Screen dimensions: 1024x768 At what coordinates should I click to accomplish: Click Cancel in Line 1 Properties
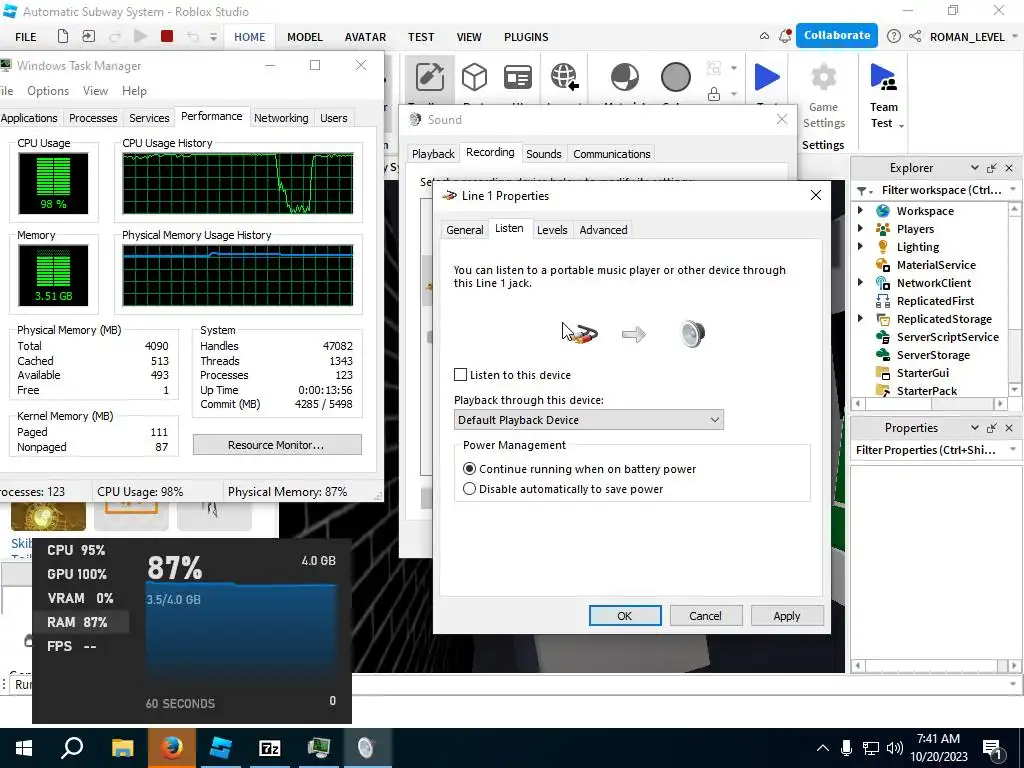pyautogui.click(x=705, y=616)
